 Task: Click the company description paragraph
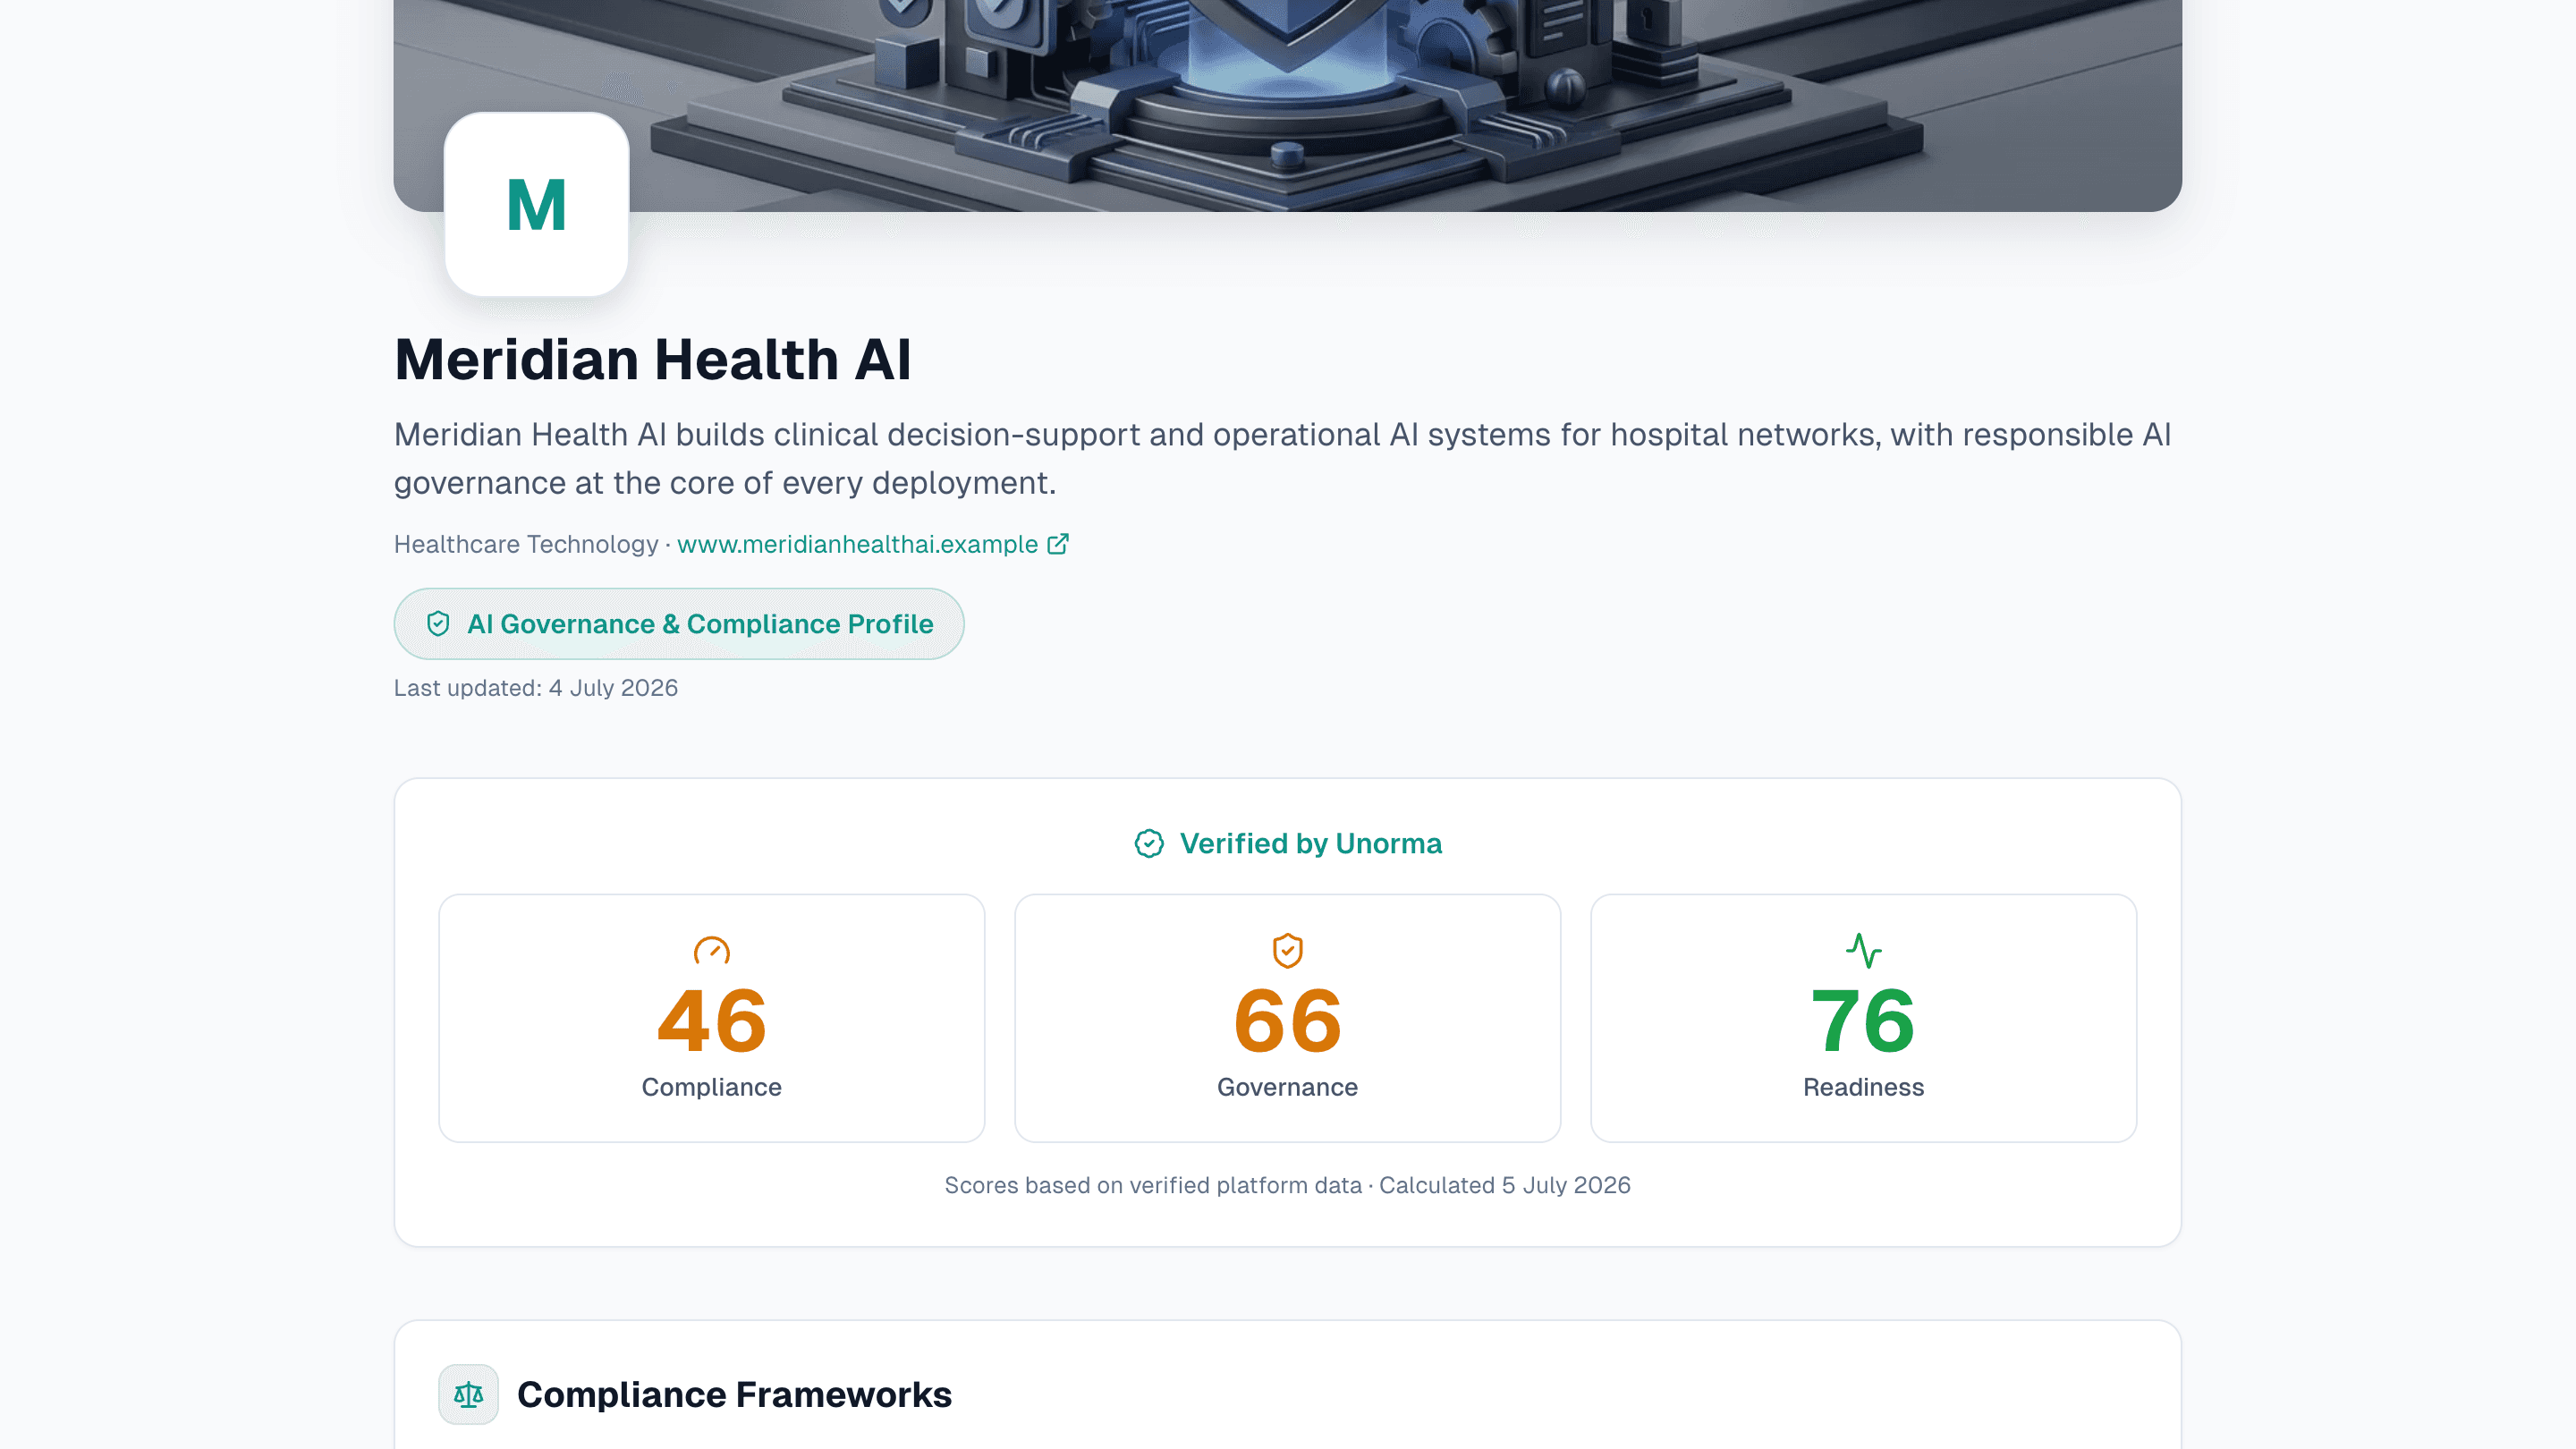click(1283, 458)
